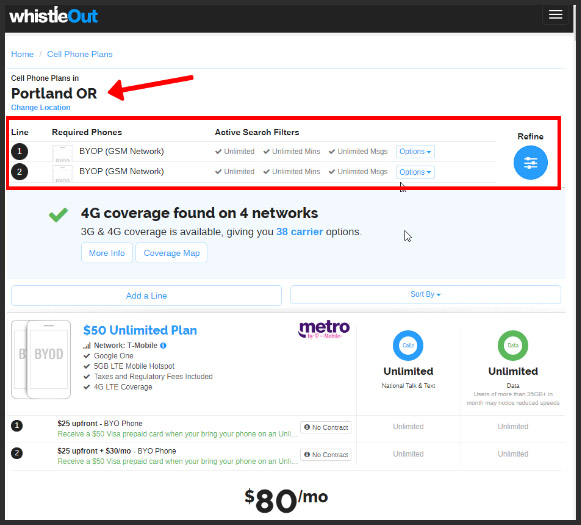Click the whistleOut logo
The height and width of the screenshot is (525, 581).
(x=54, y=16)
